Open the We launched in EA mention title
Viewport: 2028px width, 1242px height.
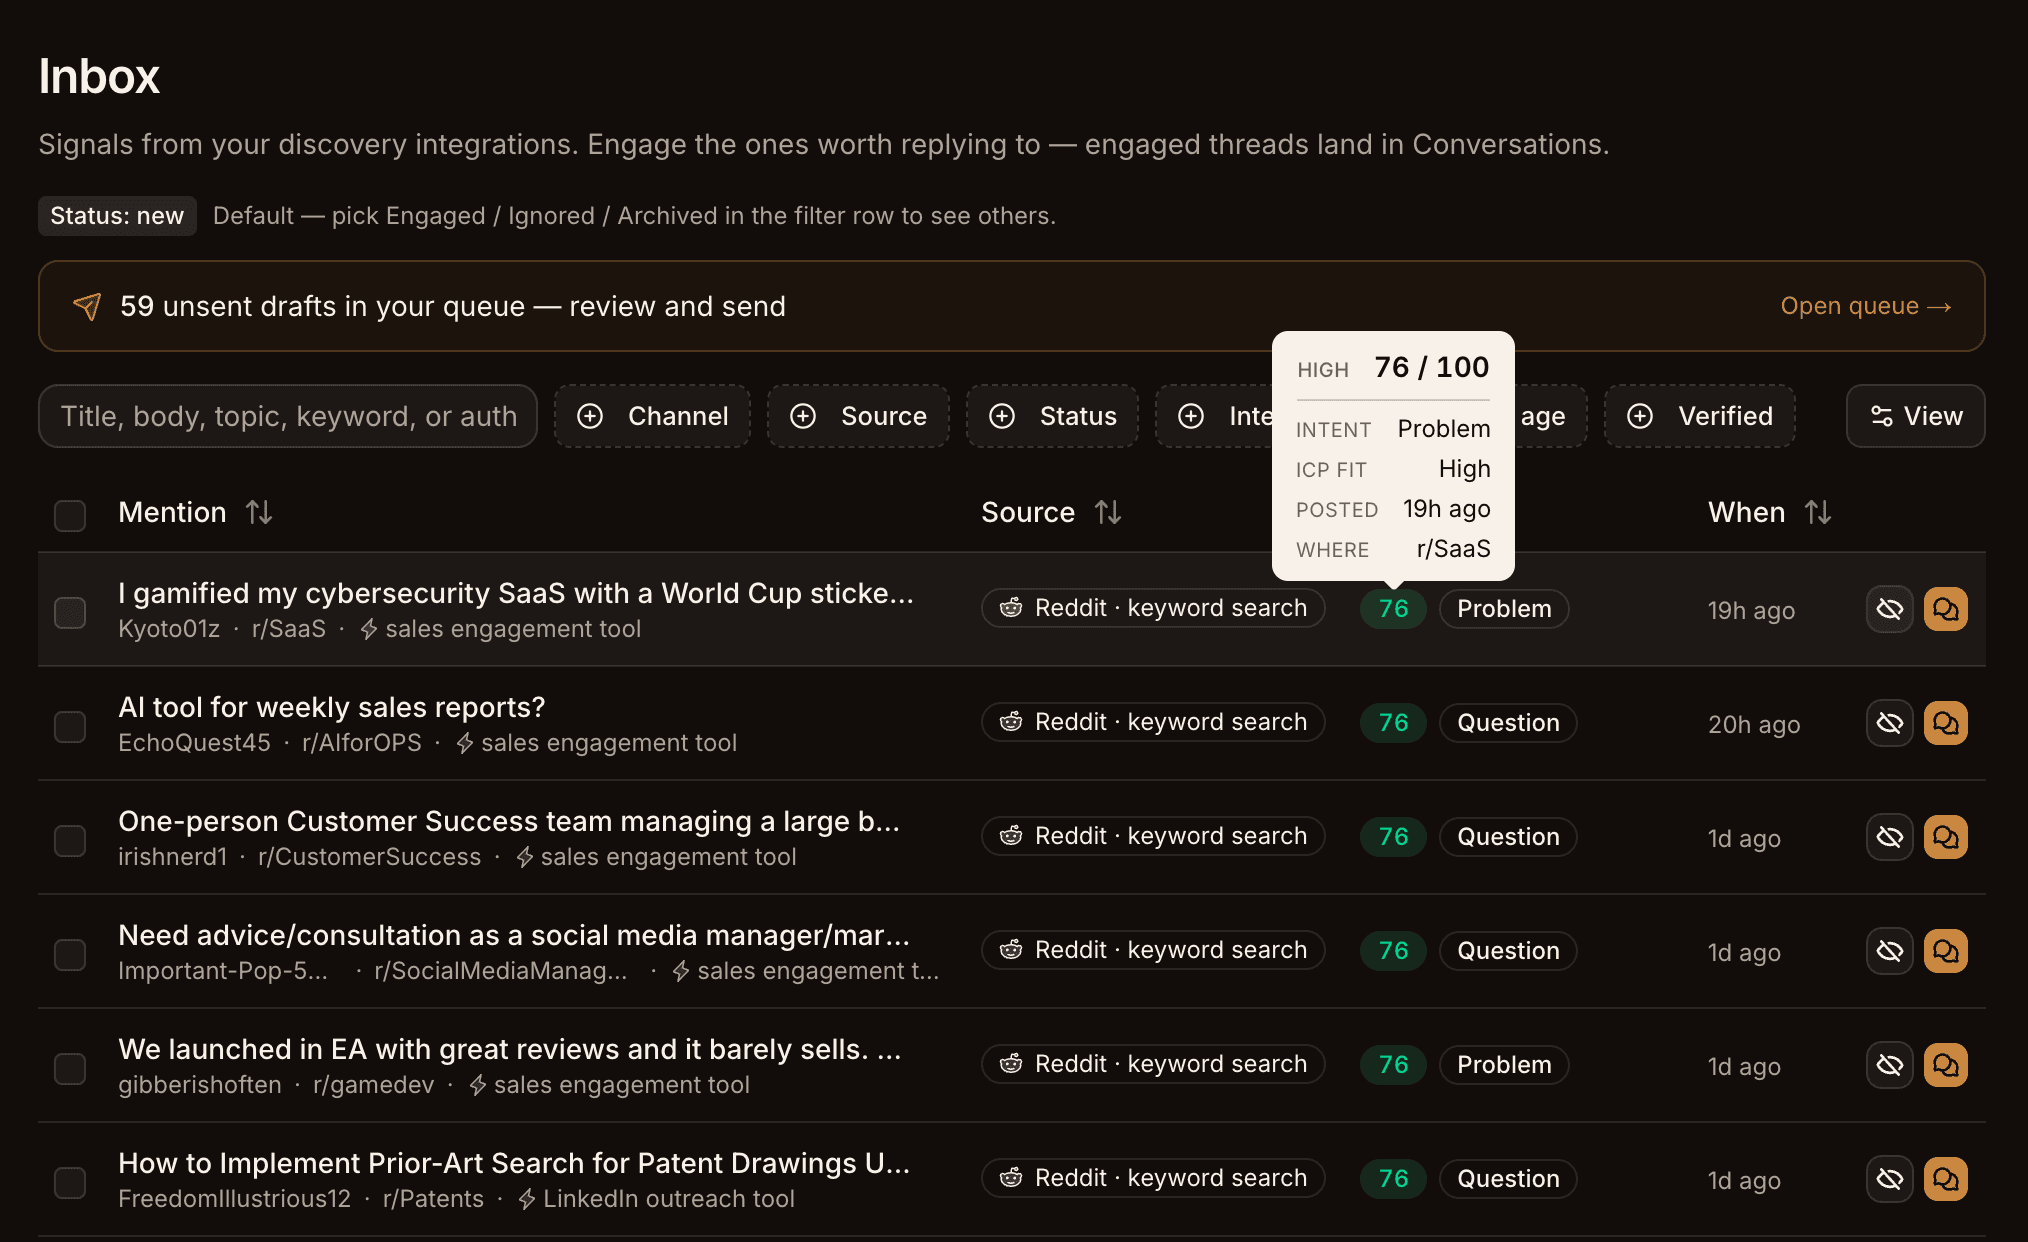[x=510, y=1049]
